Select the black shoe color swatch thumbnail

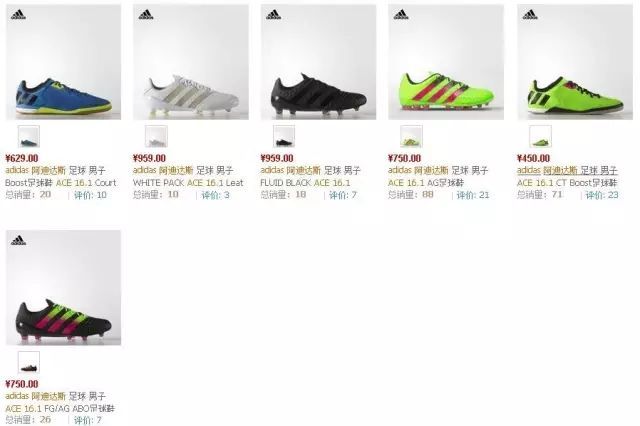[x=284, y=136]
